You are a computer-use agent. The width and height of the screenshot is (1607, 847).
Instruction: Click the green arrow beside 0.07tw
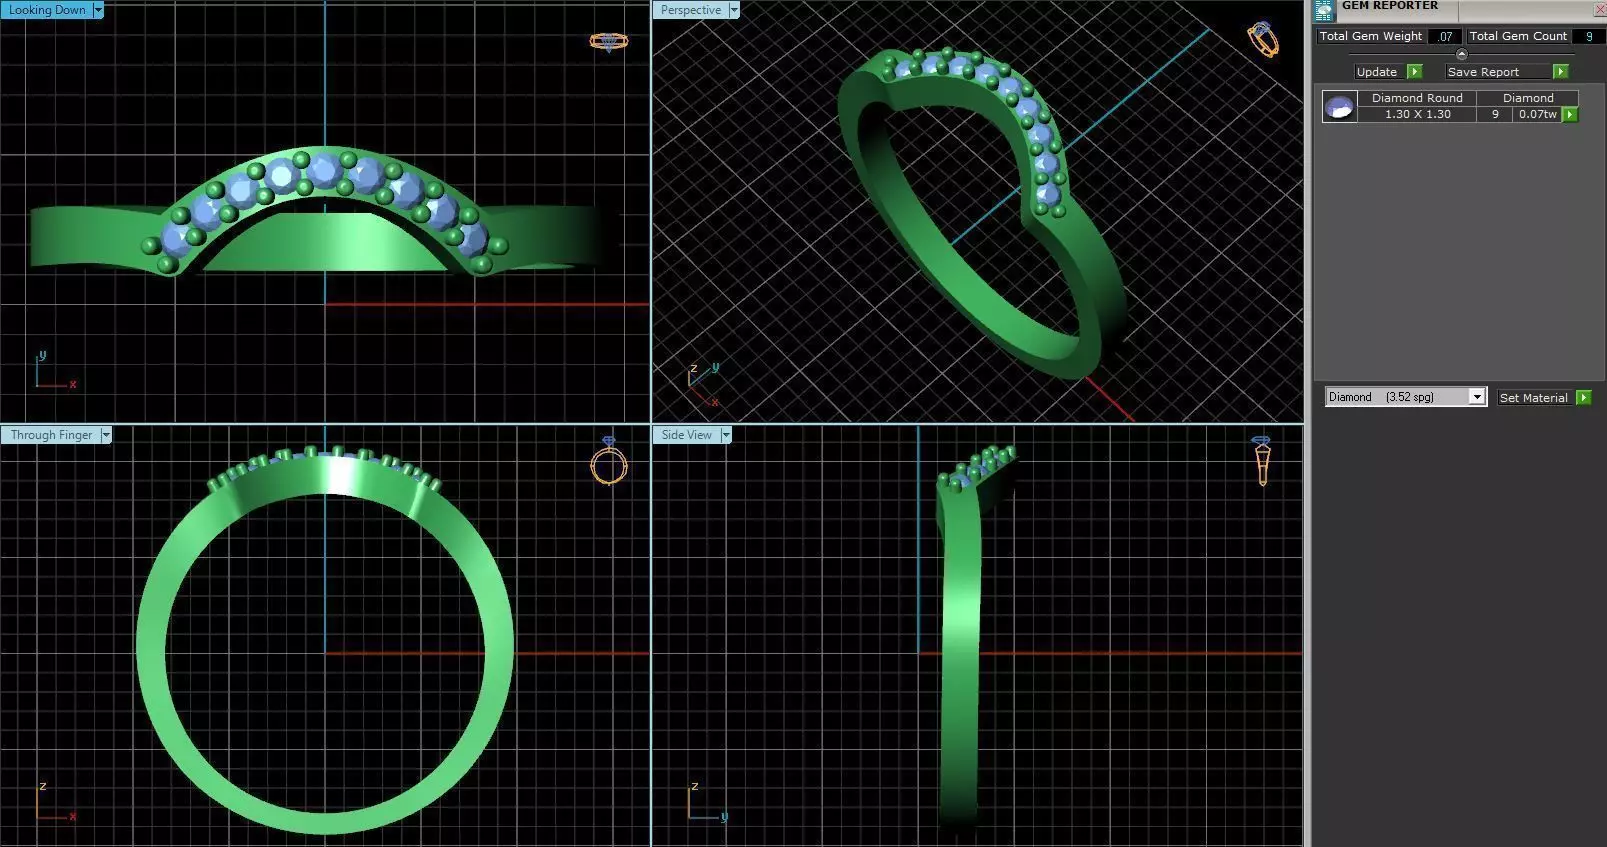point(1570,115)
